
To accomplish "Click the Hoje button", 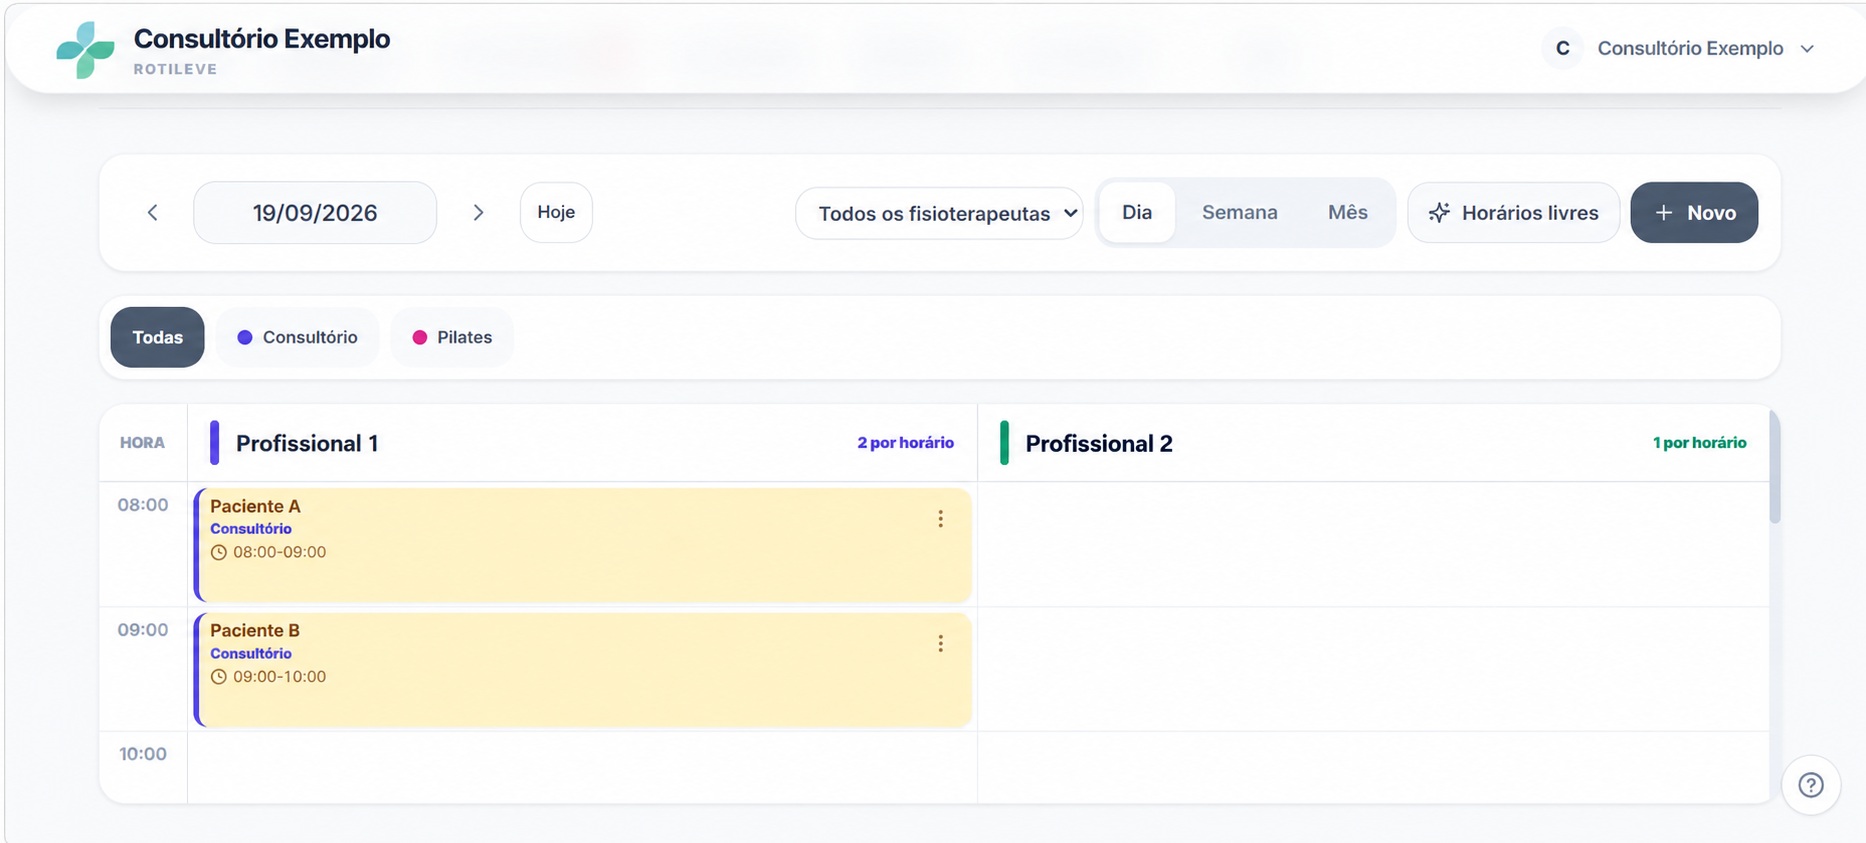I will 556,212.
